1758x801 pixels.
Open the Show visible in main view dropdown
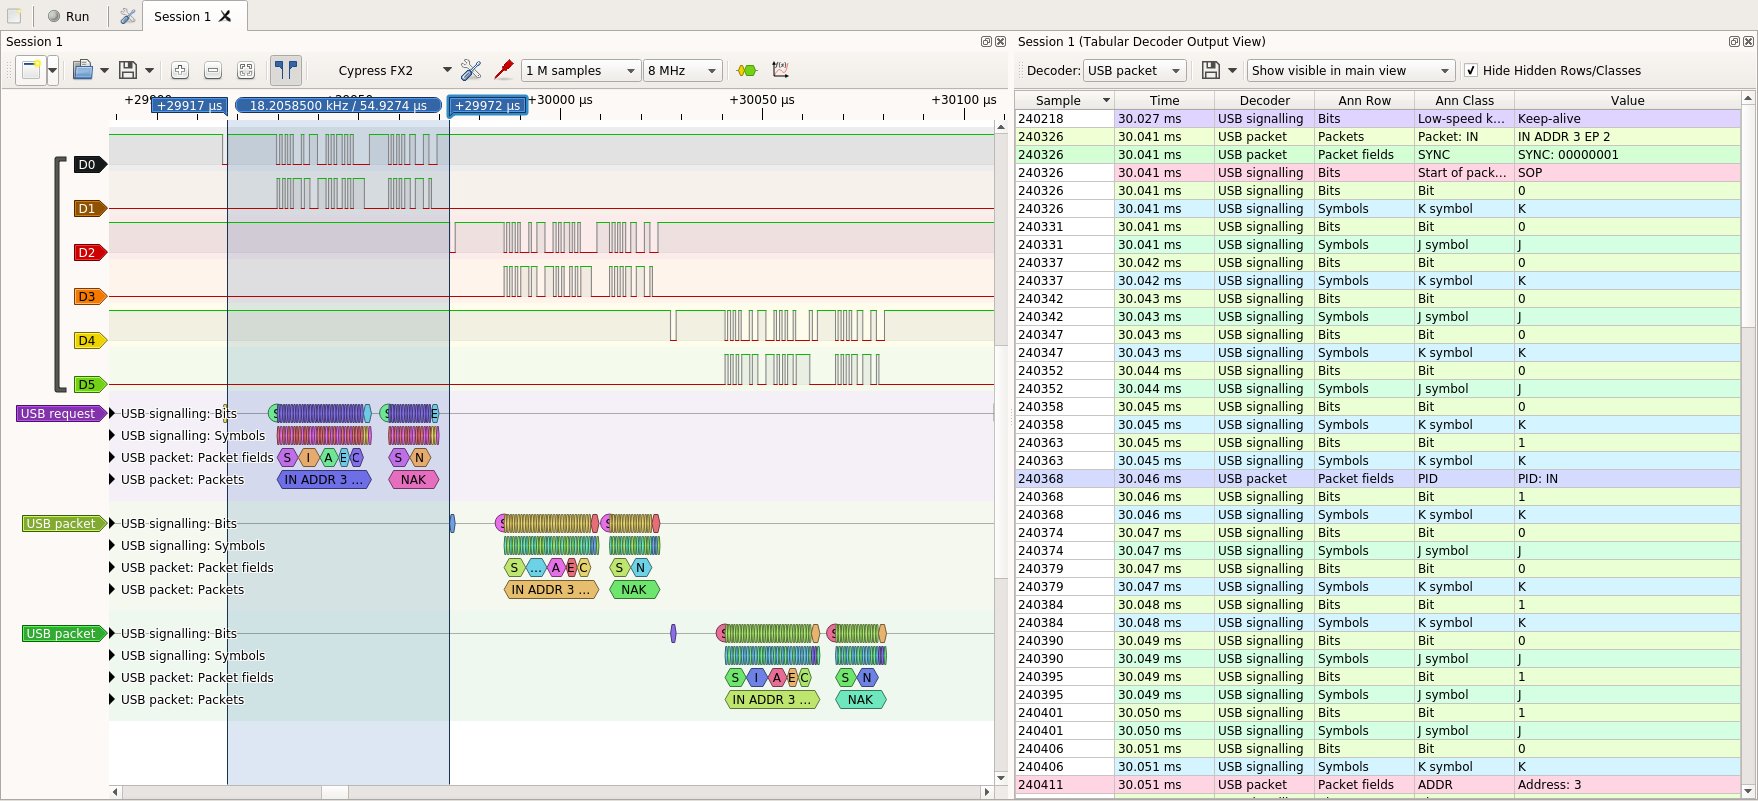point(1350,70)
